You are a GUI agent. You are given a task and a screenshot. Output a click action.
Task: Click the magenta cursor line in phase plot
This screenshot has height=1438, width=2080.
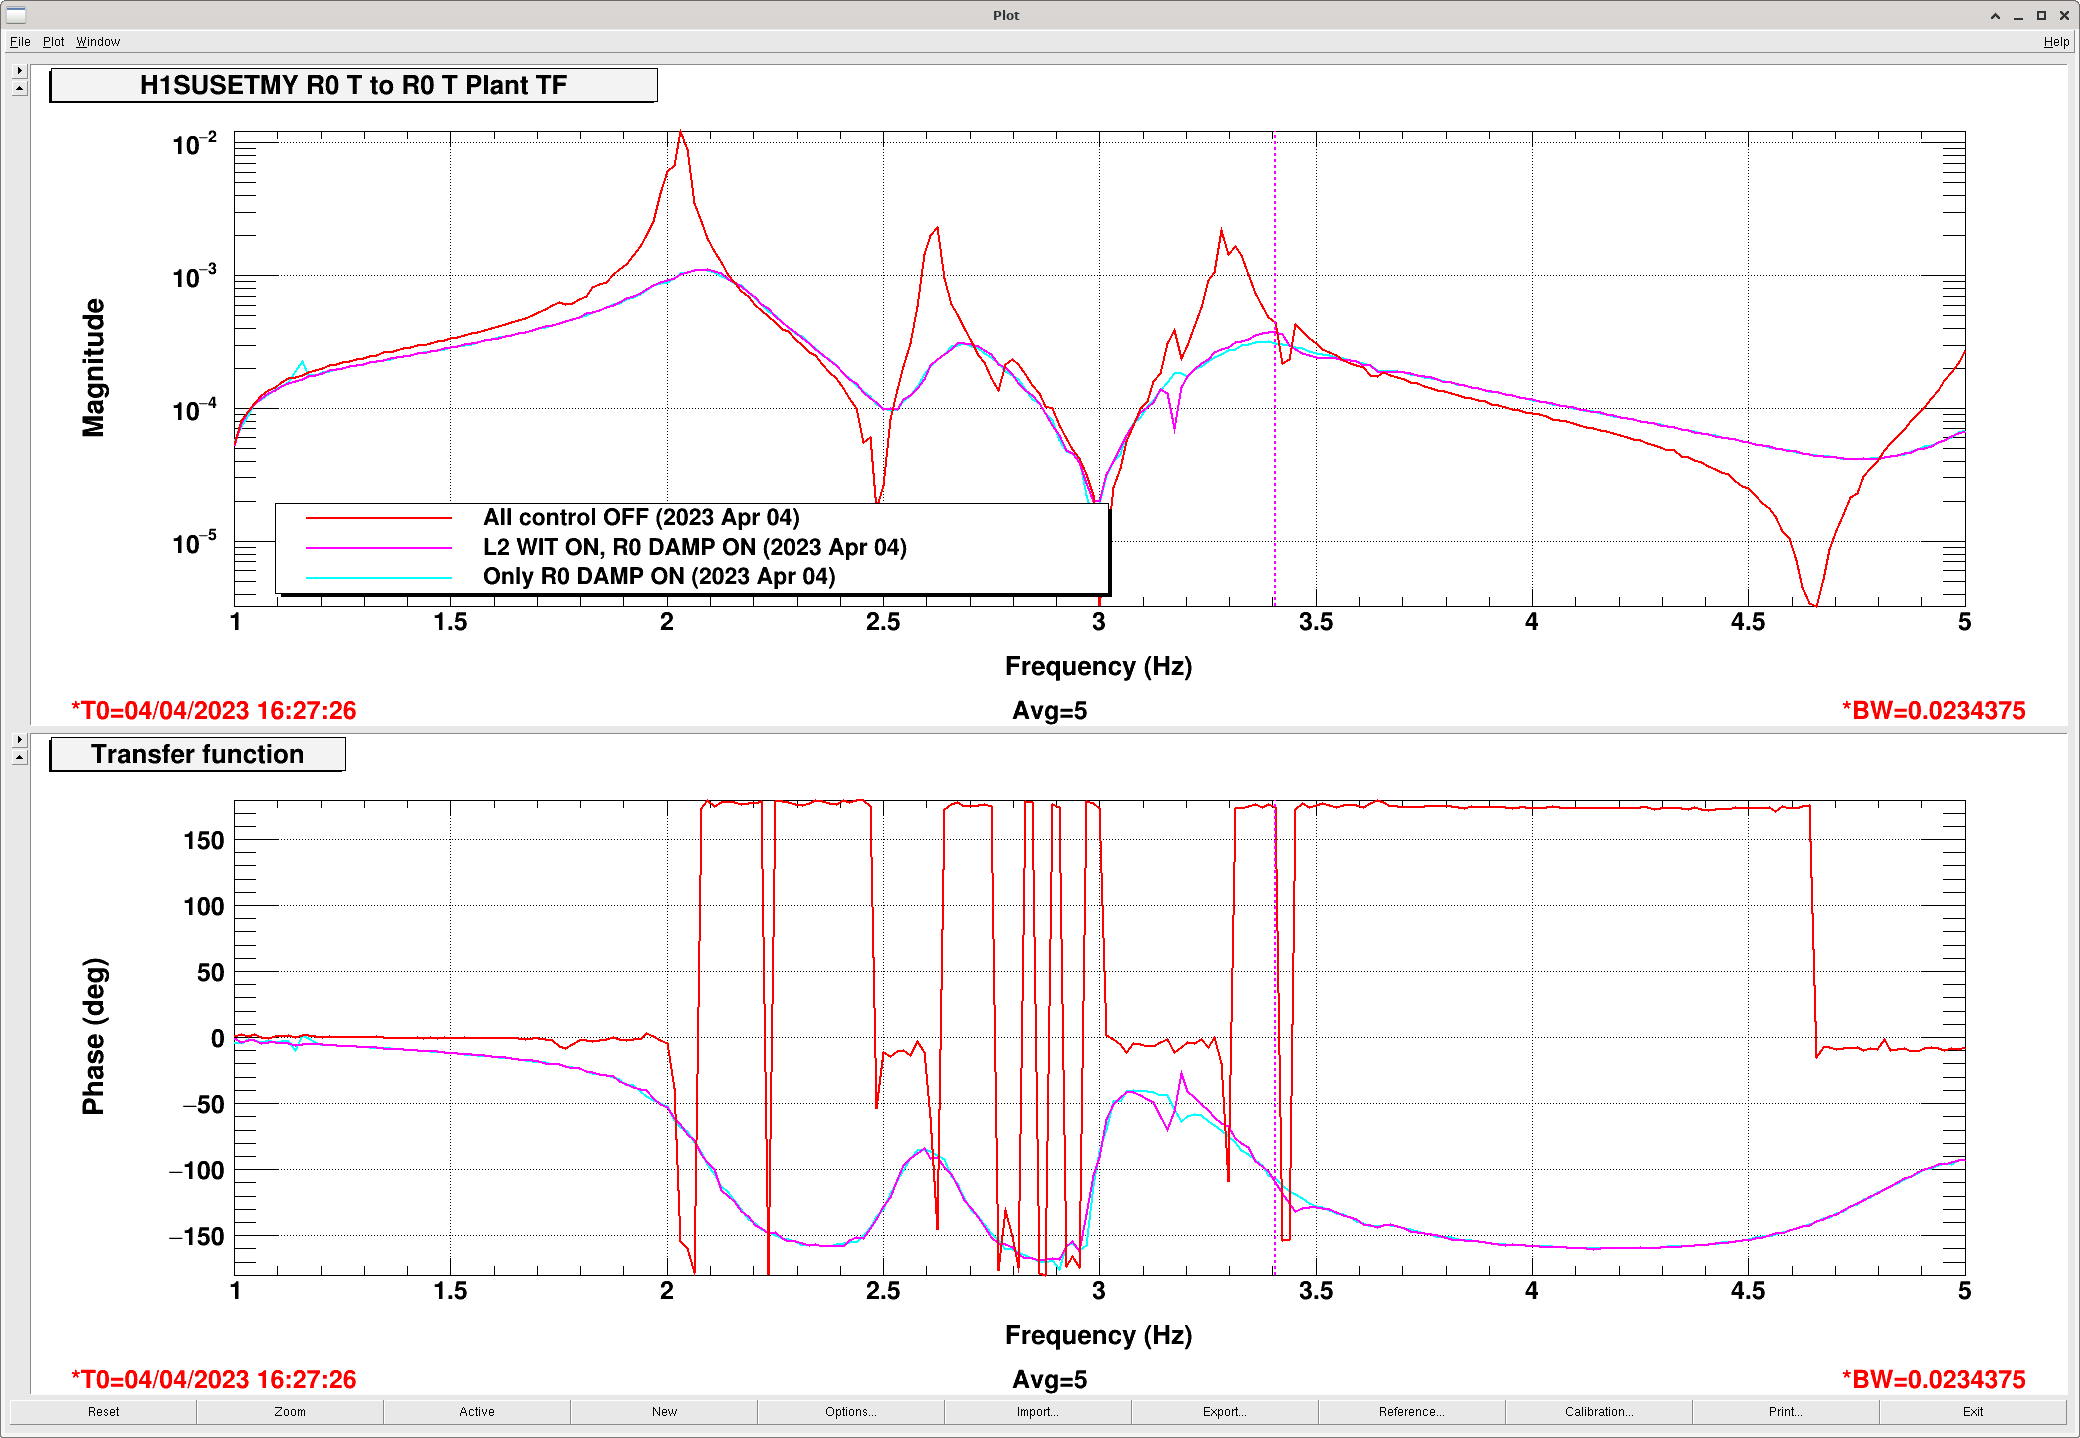pos(1274,1037)
